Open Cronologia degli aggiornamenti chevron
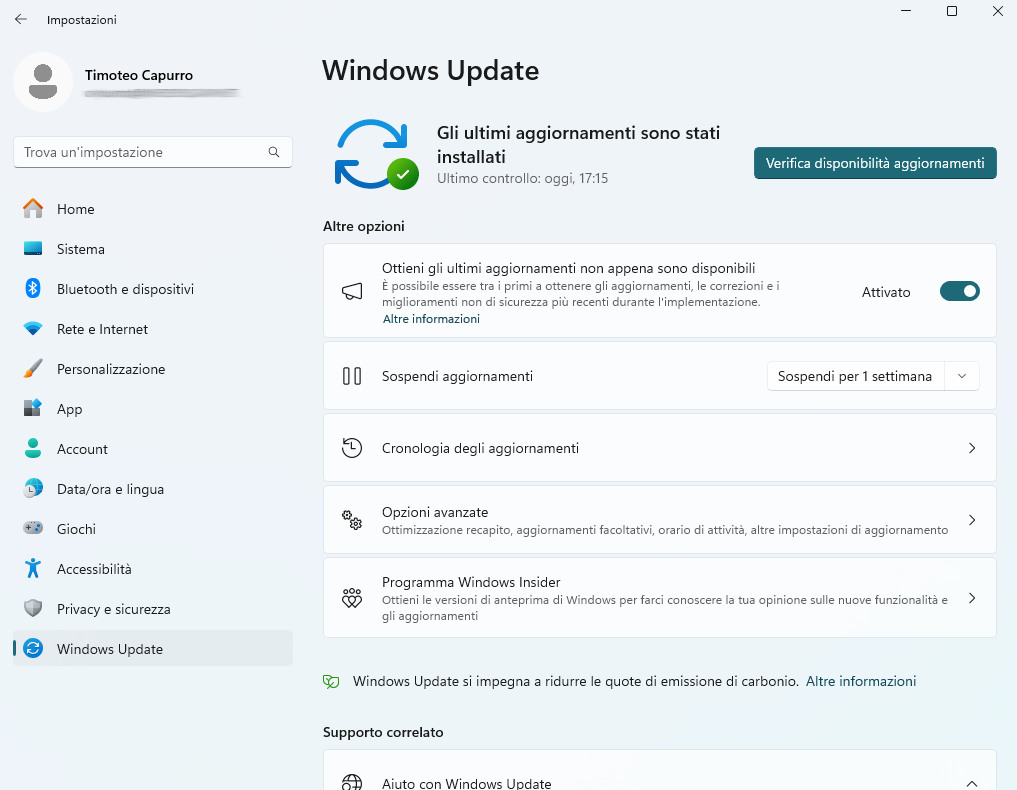 click(x=972, y=448)
